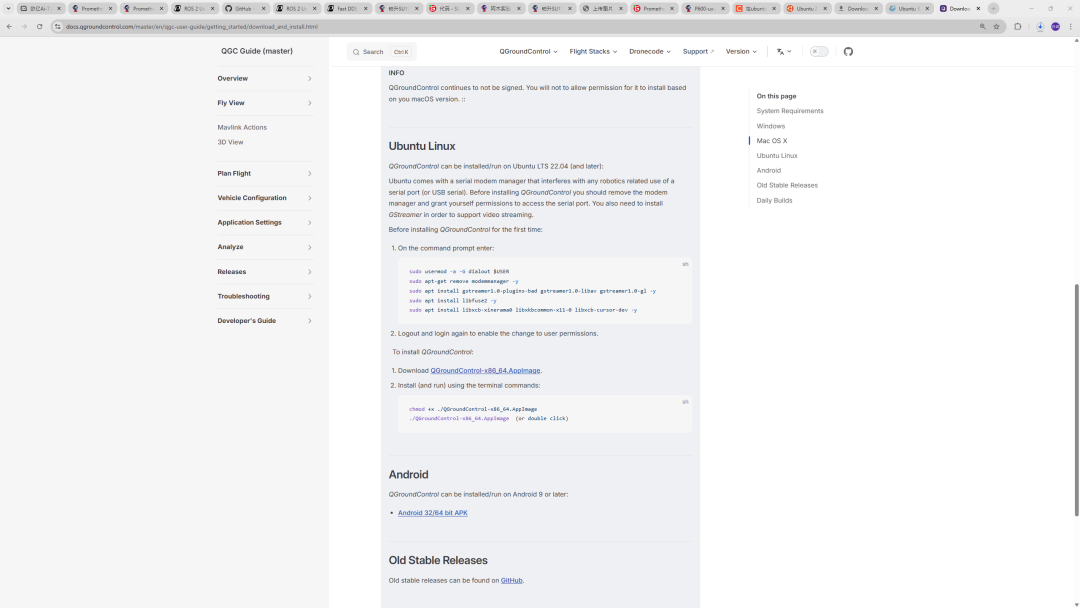
Task: Open the tab search dropdown arrow
Action: (8, 8)
